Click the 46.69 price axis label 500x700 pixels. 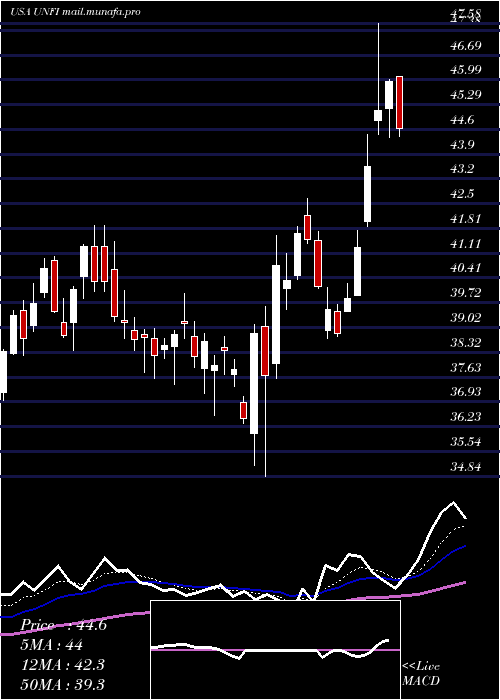pyautogui.click(x=466, y=46)
